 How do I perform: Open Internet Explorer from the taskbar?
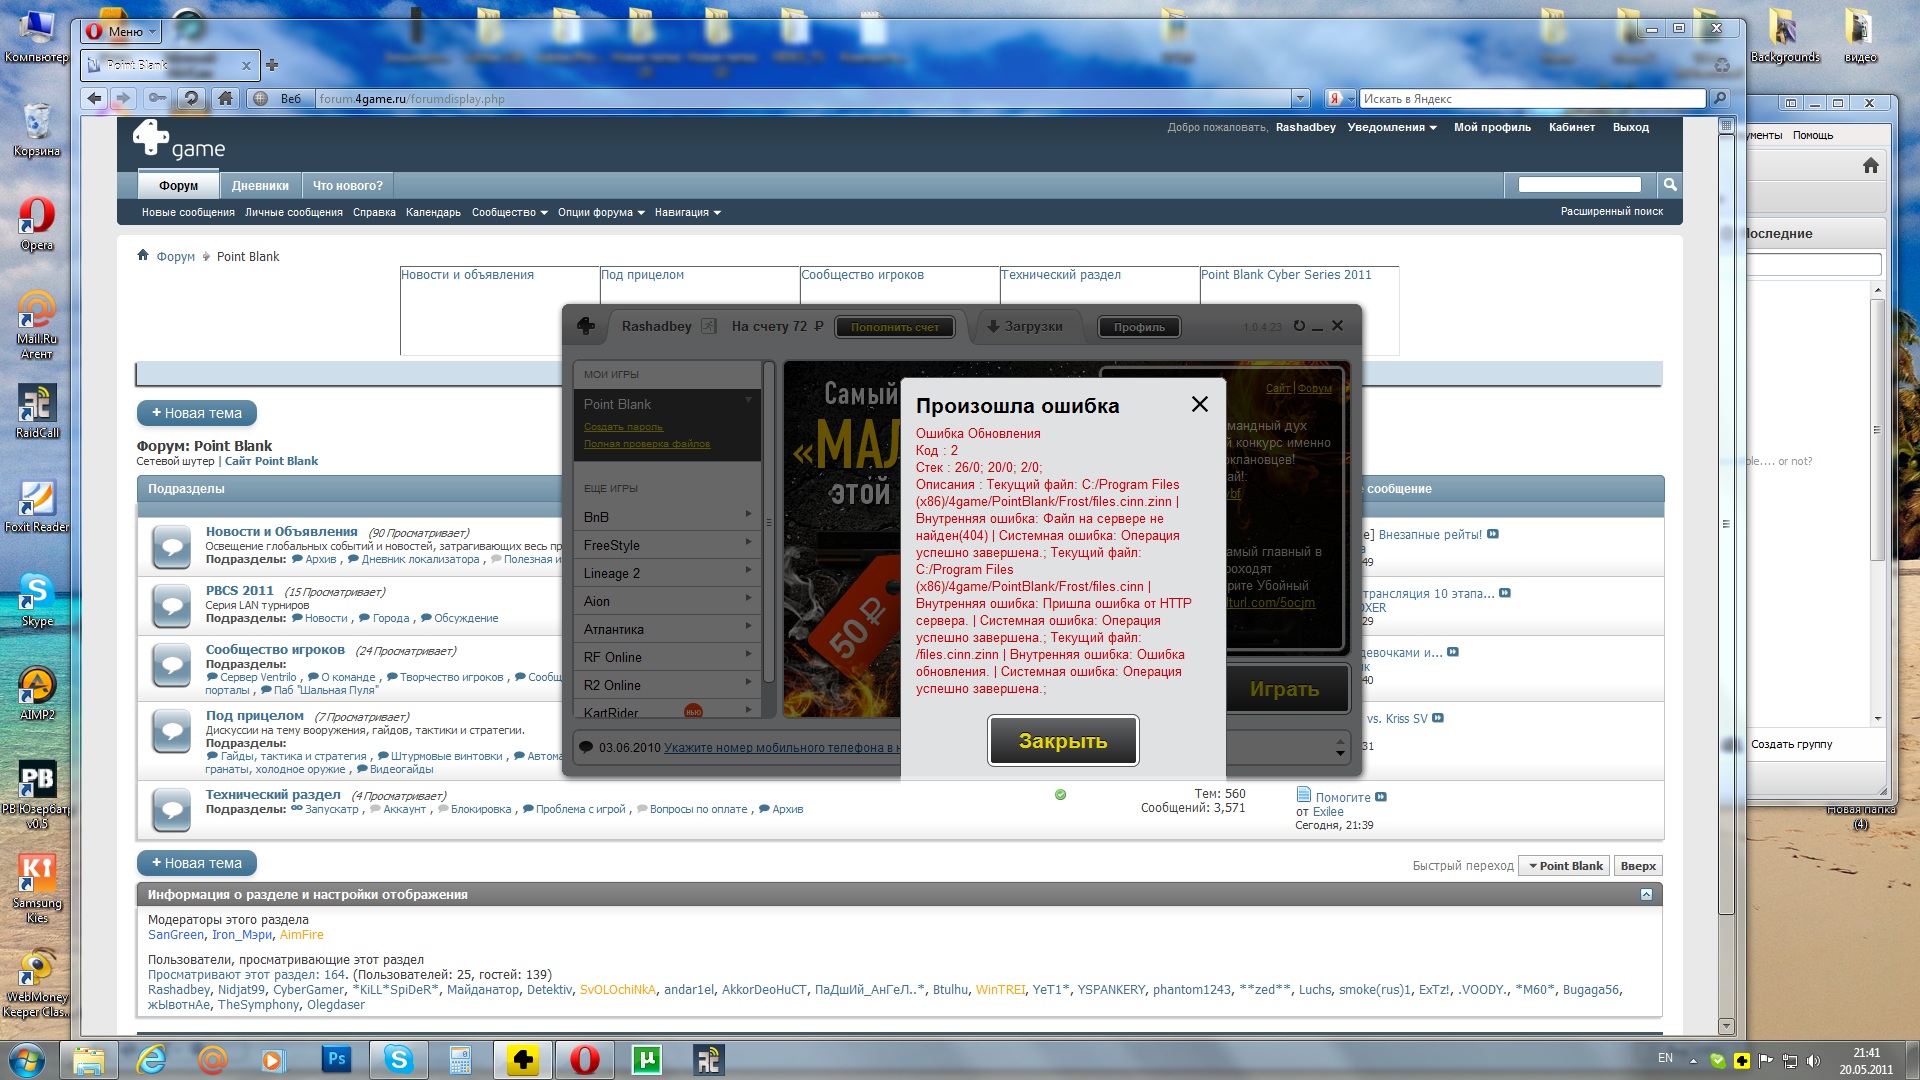pyautogui.click(x=151, y=1059)
